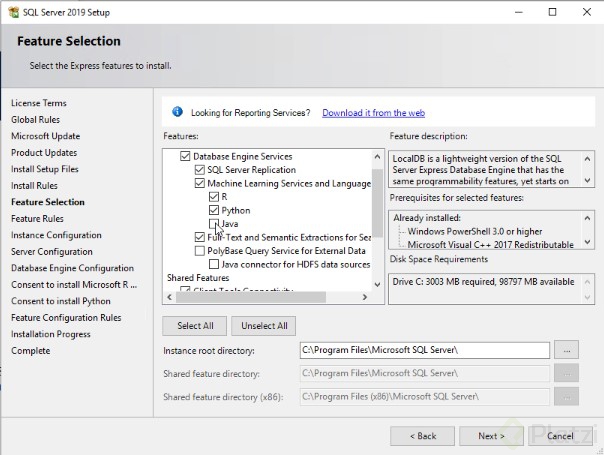The width and height of the screenshot is (604, 455).
Task: Select the License Terms step
Action: point(39,103)
